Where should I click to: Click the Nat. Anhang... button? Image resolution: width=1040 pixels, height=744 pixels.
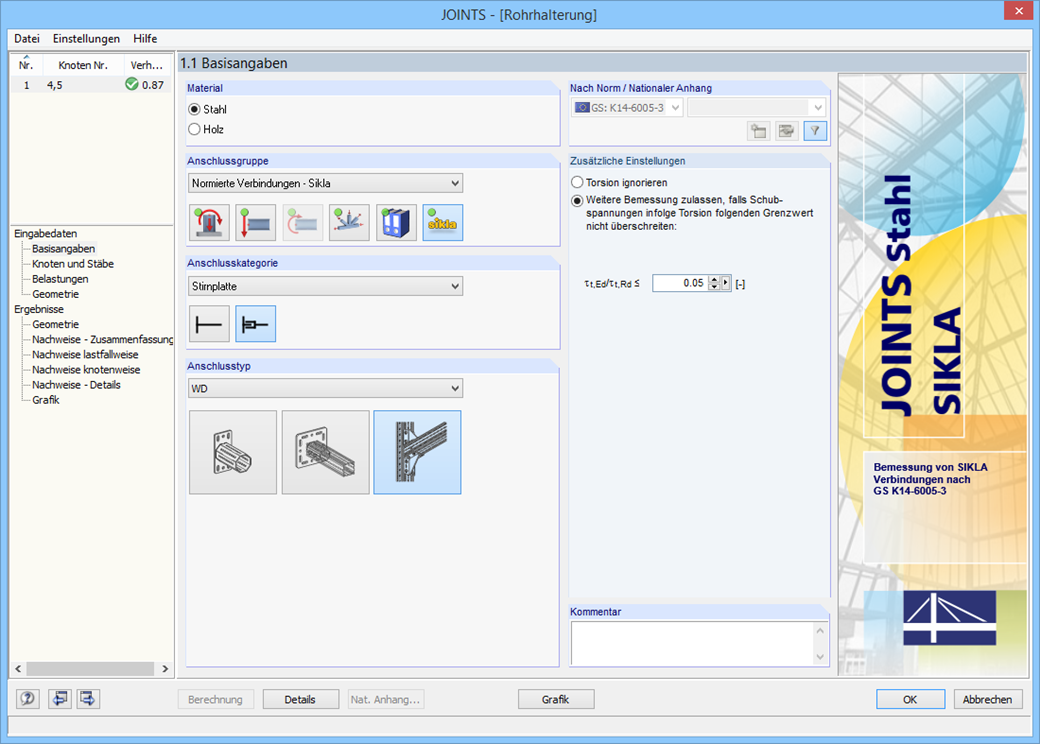click(386, 699)
